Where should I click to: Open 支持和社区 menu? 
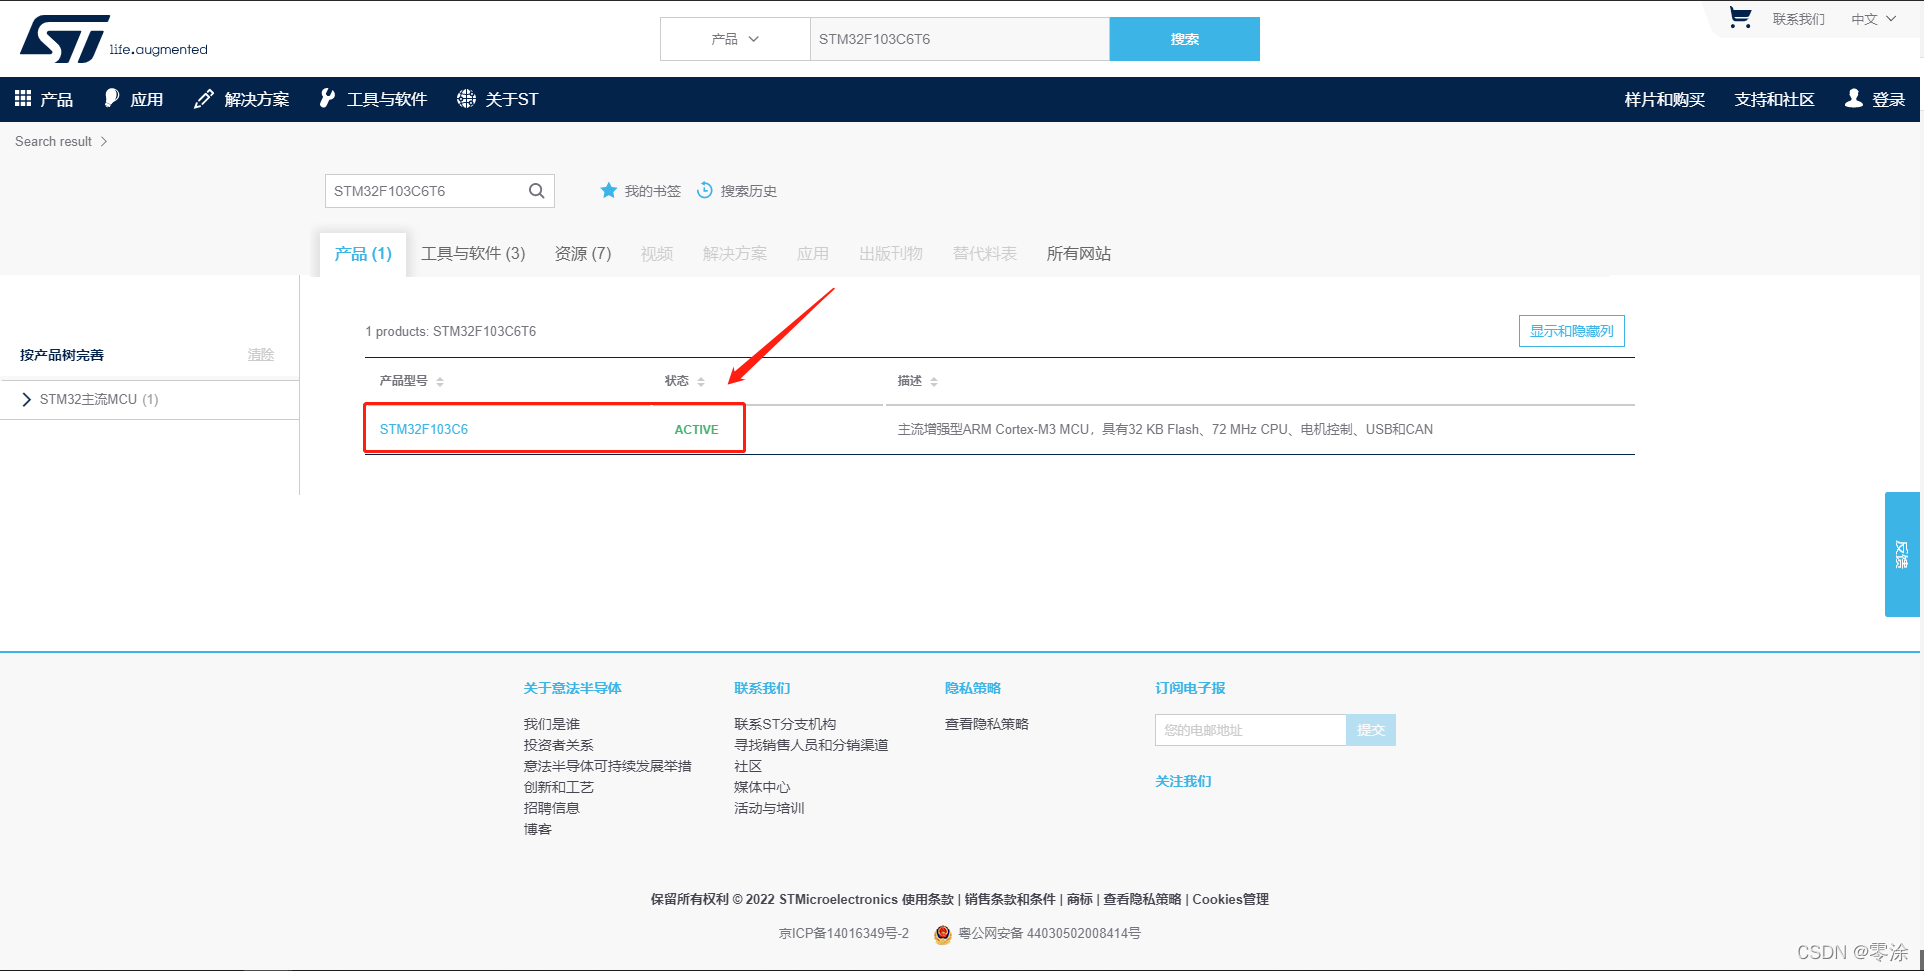[x=1774, y=99]
